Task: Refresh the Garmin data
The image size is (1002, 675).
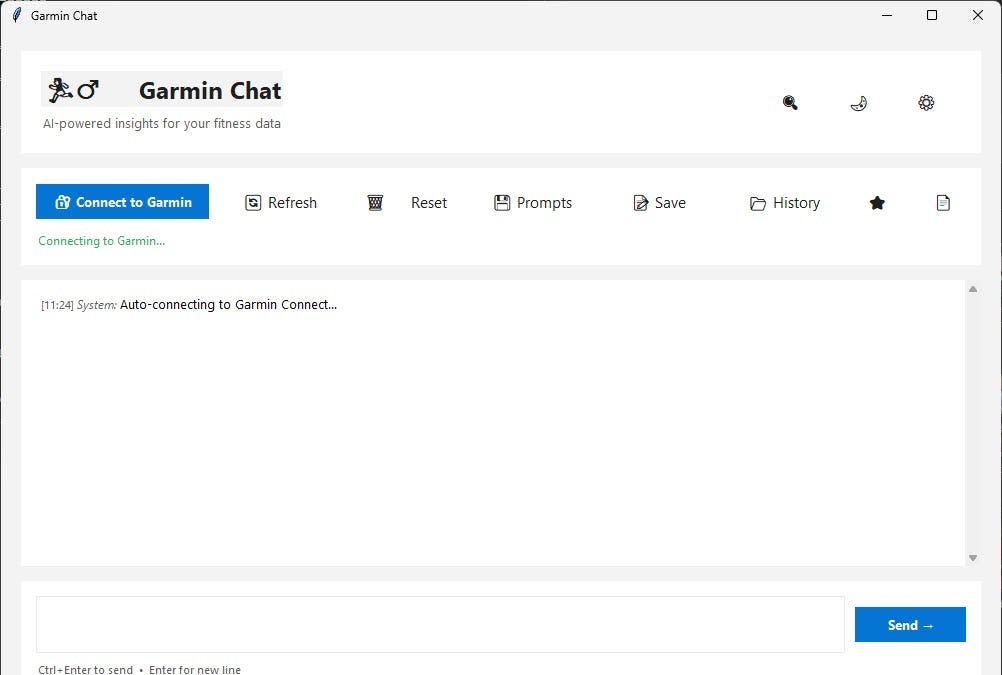Action: click(x=281, y=203)
